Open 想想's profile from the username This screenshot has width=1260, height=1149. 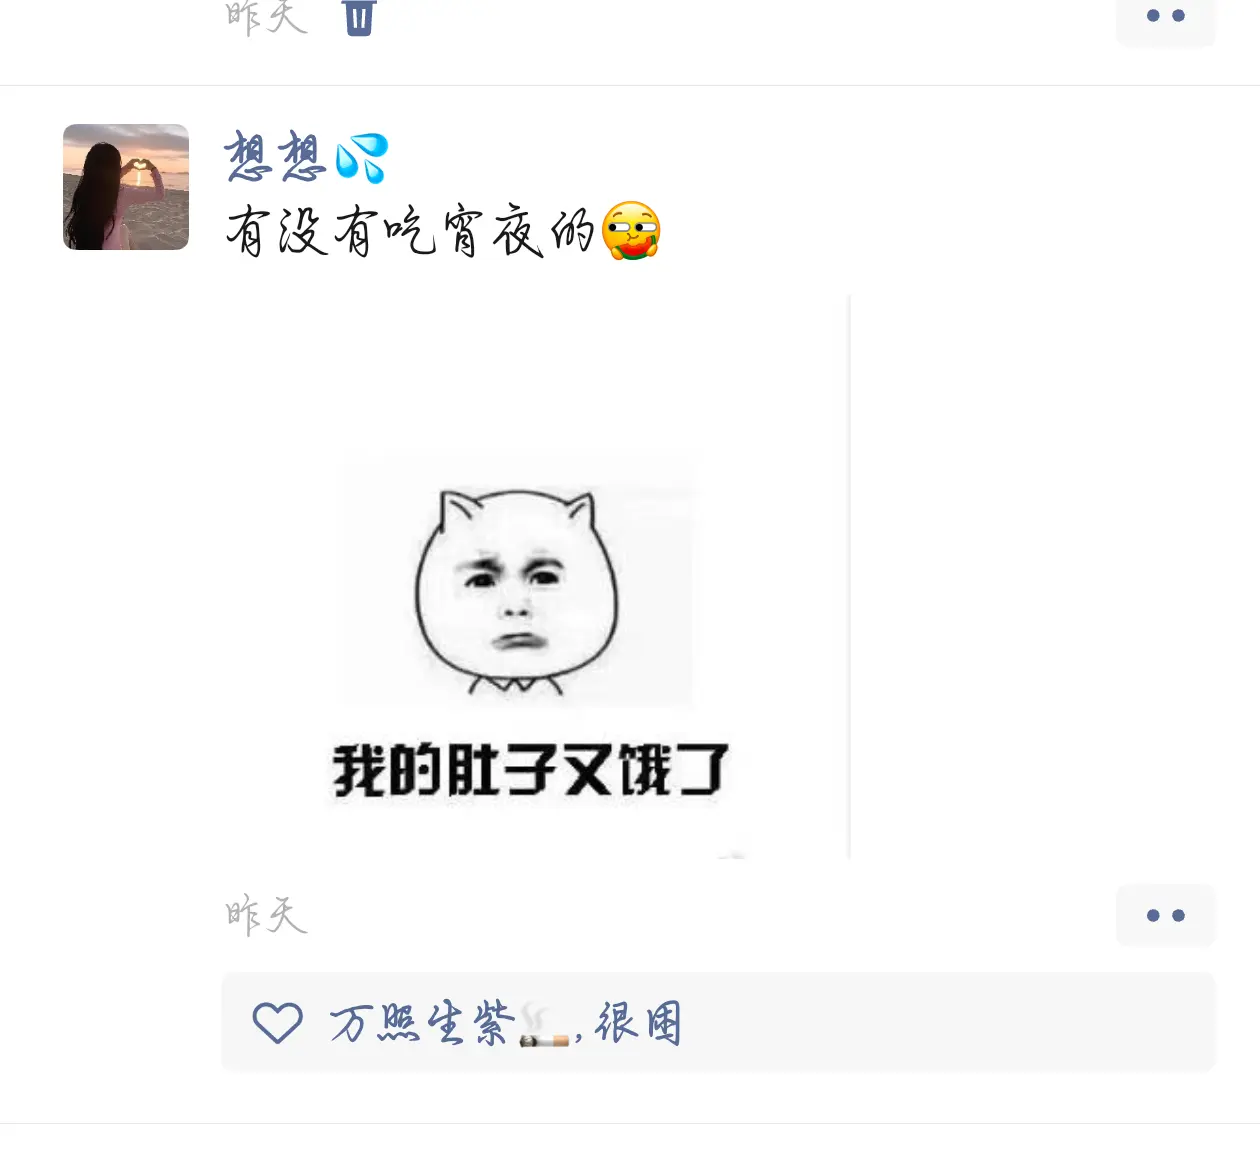276,157
